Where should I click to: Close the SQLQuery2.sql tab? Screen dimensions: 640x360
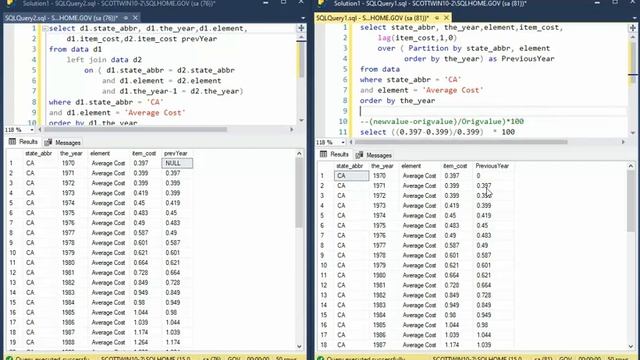point(135,18)
